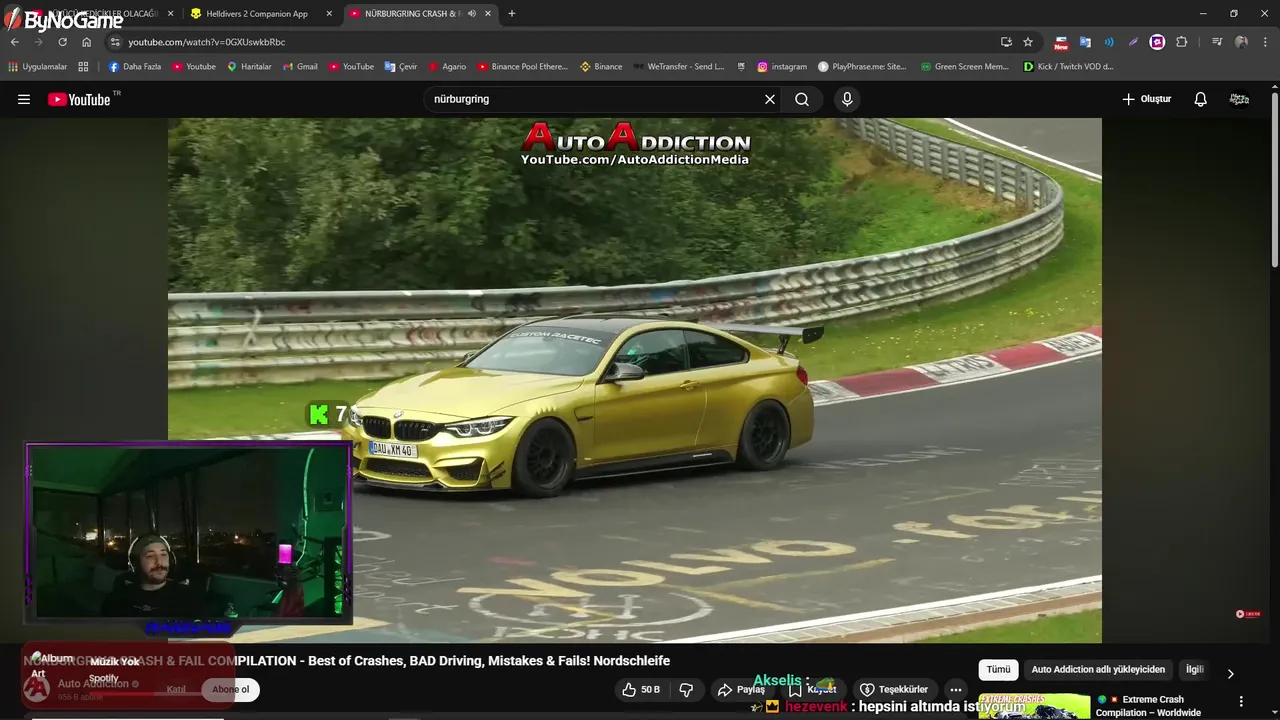Image resolution: width=1280 pixels, height=720 pixels.
Task: Open a new browser tab
Action: click(512, 14)
